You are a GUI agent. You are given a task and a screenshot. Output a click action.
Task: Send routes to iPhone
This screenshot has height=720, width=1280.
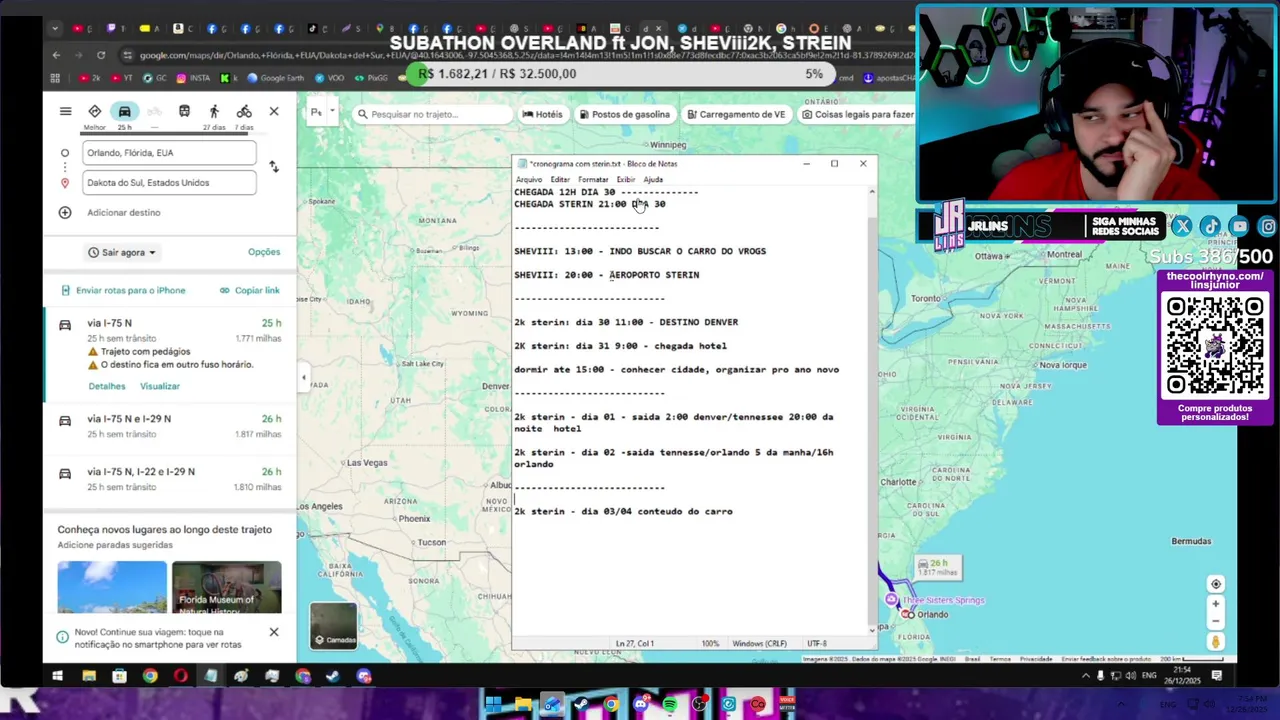pyautogui.click(x=123, y=290)
